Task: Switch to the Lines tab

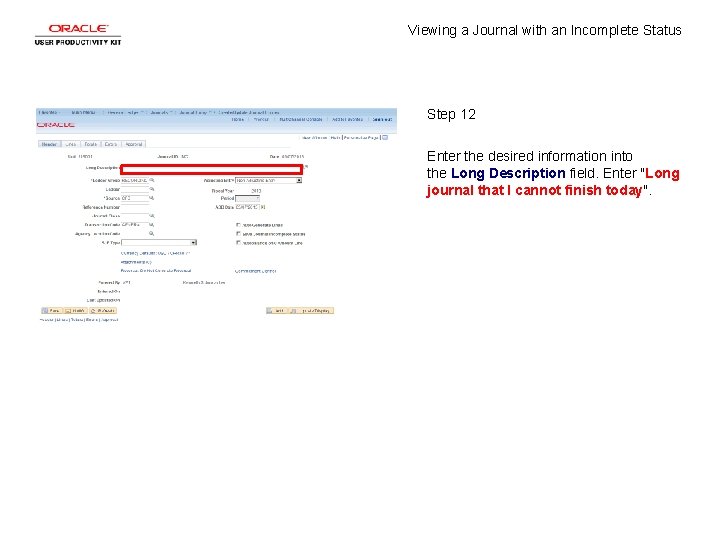Action: pos(70,144)
